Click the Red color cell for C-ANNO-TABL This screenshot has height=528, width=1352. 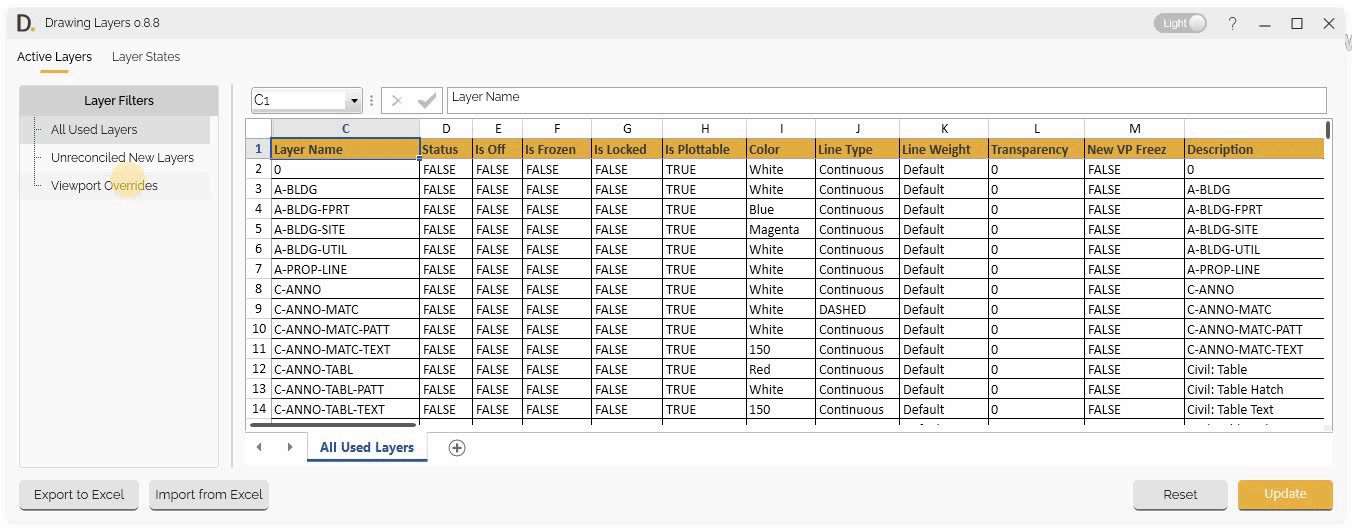tap(780, 369)
